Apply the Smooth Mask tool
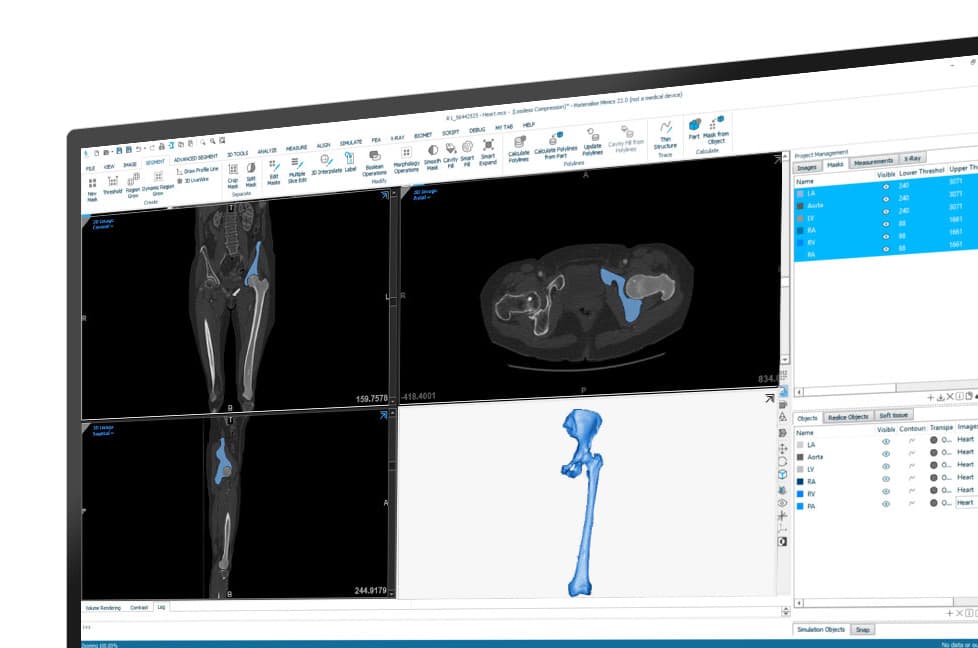978x648 pixels. 432,157
